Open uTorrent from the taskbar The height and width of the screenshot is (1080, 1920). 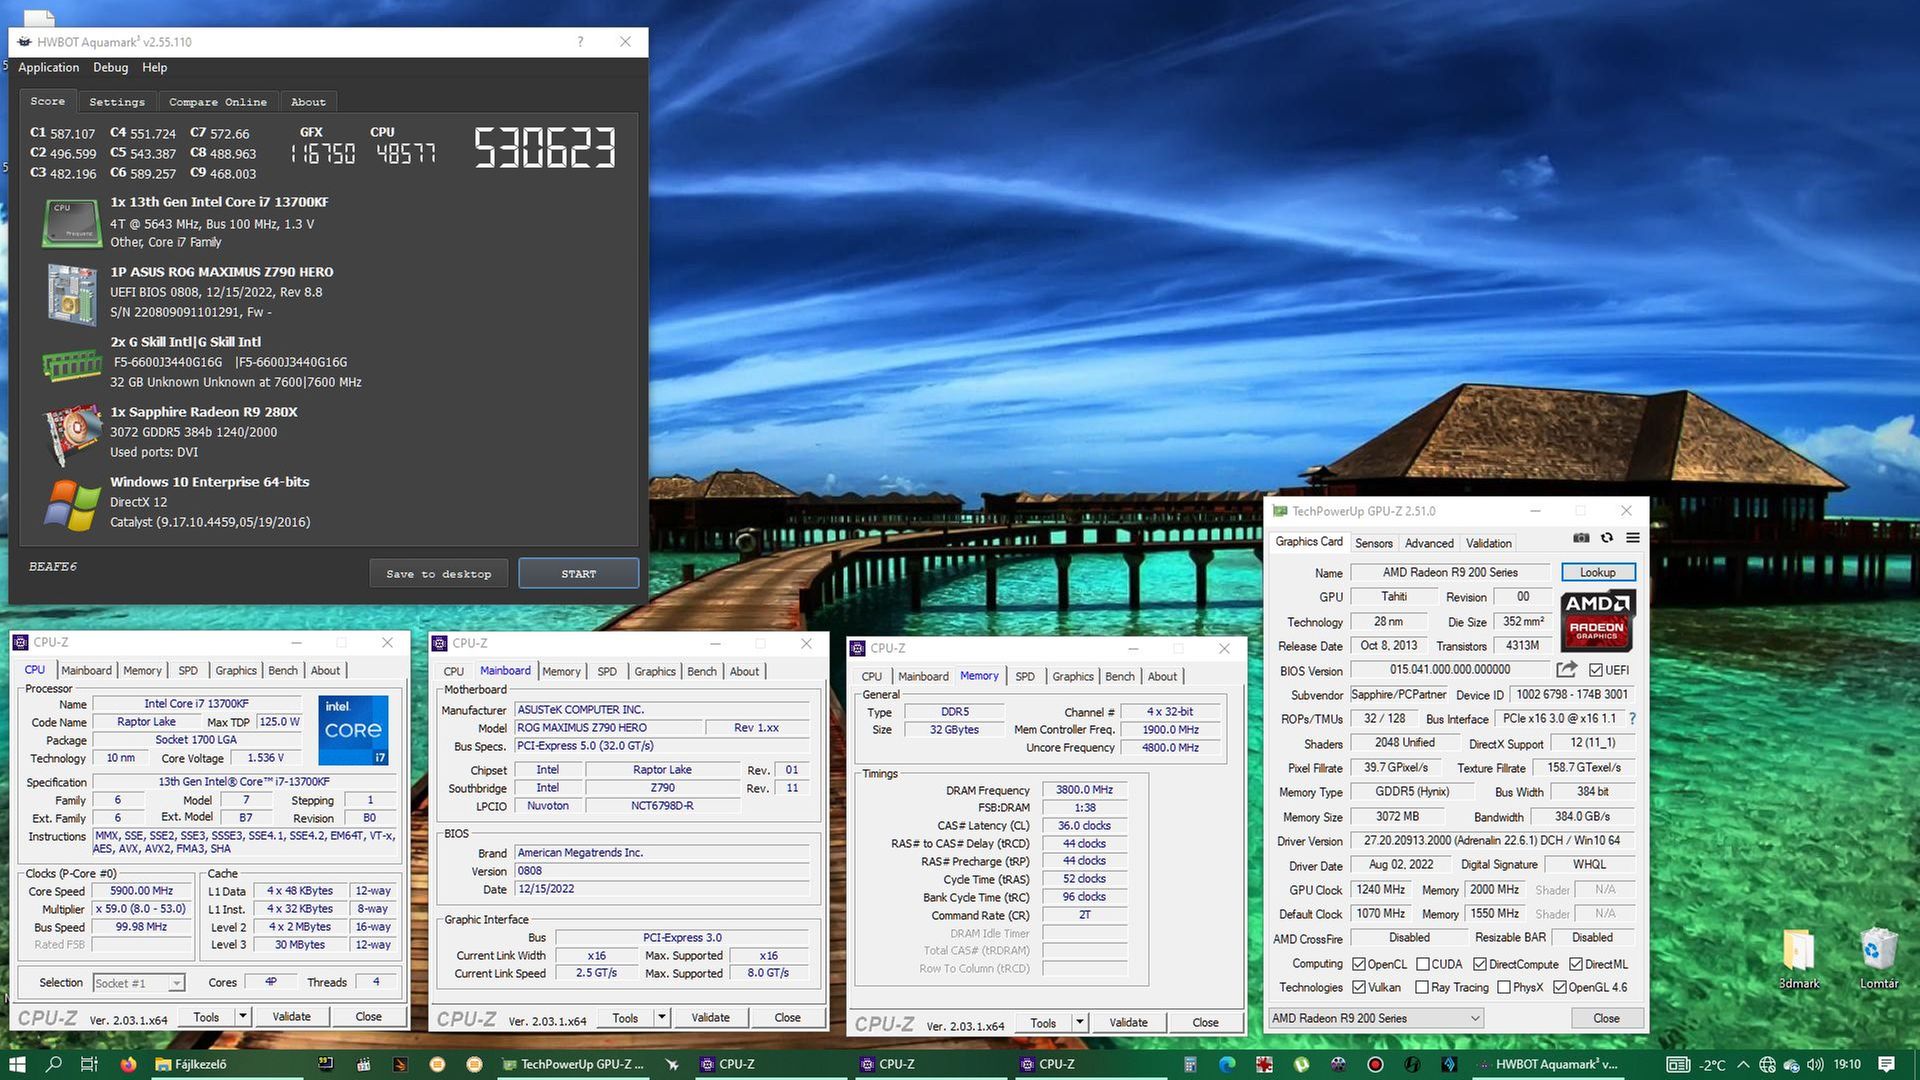click(1301, 1064)
